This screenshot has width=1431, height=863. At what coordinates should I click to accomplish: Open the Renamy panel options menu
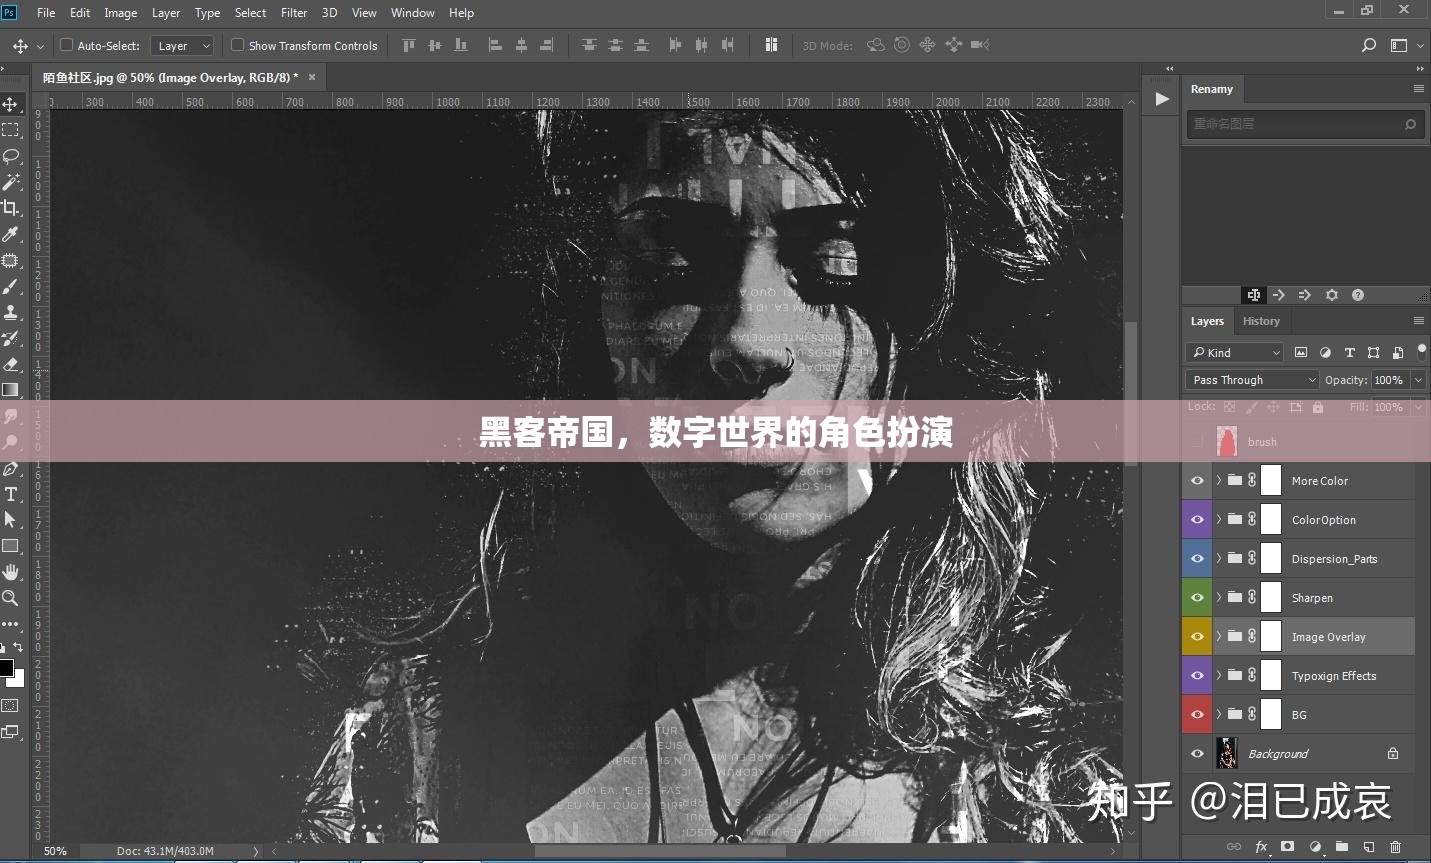[1418, 89]
